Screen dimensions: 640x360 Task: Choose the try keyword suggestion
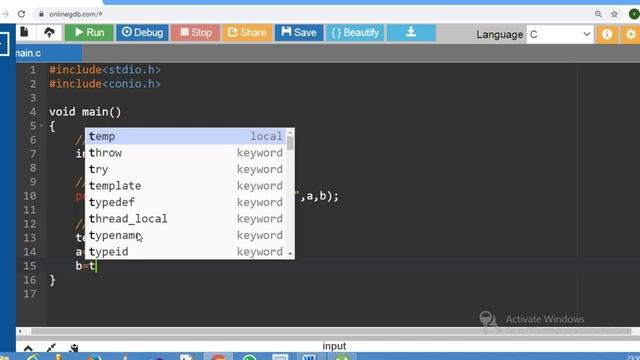point(186,169)
